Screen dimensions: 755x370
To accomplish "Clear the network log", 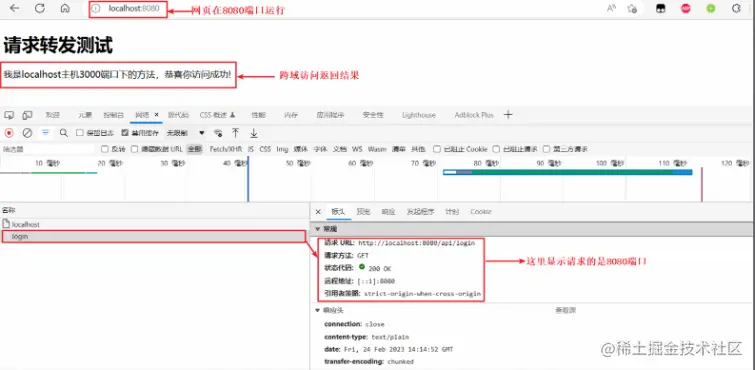I will click(x=27, y=133).
